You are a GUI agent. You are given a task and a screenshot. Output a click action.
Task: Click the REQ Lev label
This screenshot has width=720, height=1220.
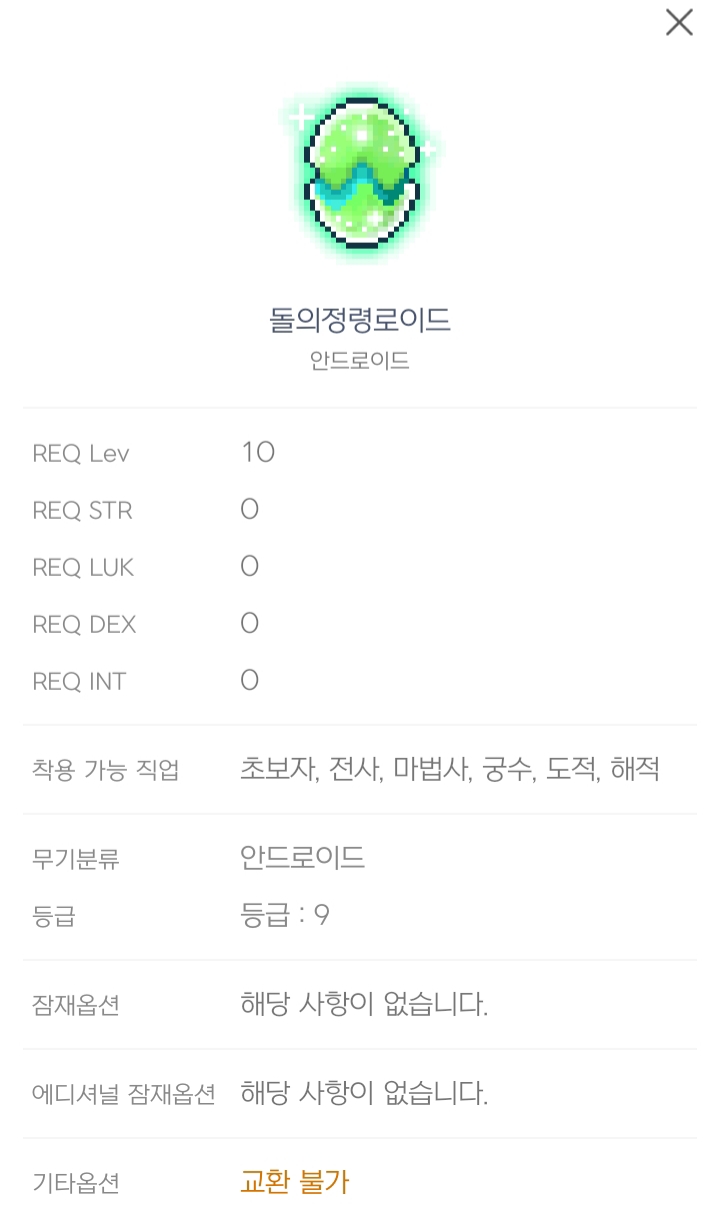(81, 454)
